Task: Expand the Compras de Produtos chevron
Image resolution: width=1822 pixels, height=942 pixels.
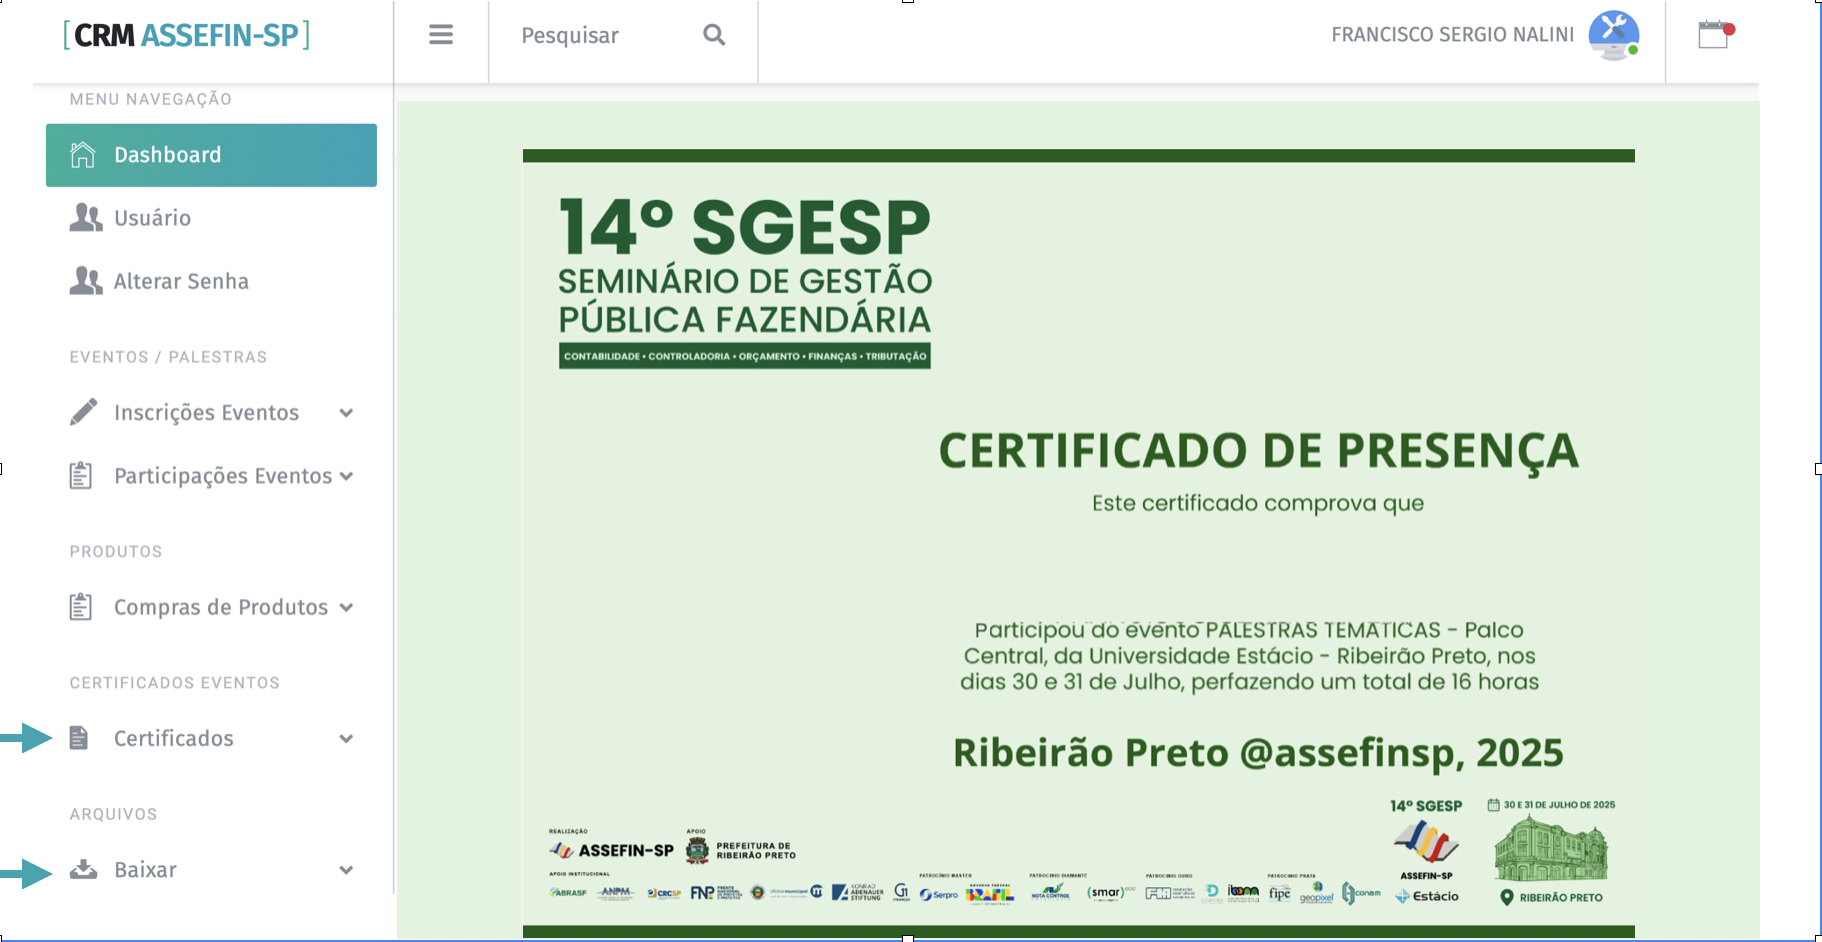Action: 346,607
